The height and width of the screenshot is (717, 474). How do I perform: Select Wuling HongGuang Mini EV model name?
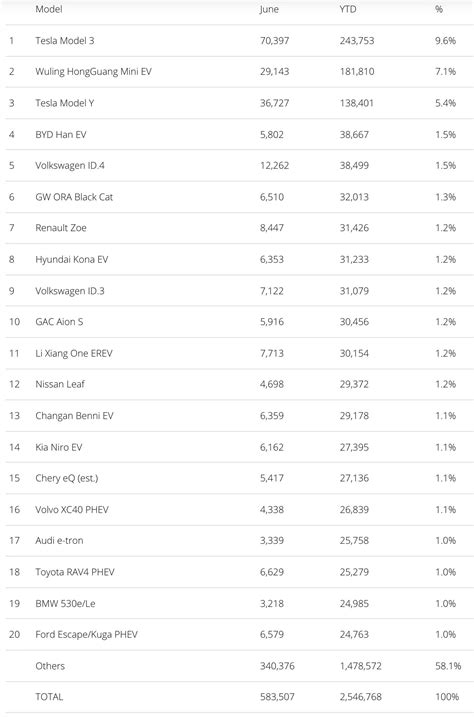click(x=93, y=72)
